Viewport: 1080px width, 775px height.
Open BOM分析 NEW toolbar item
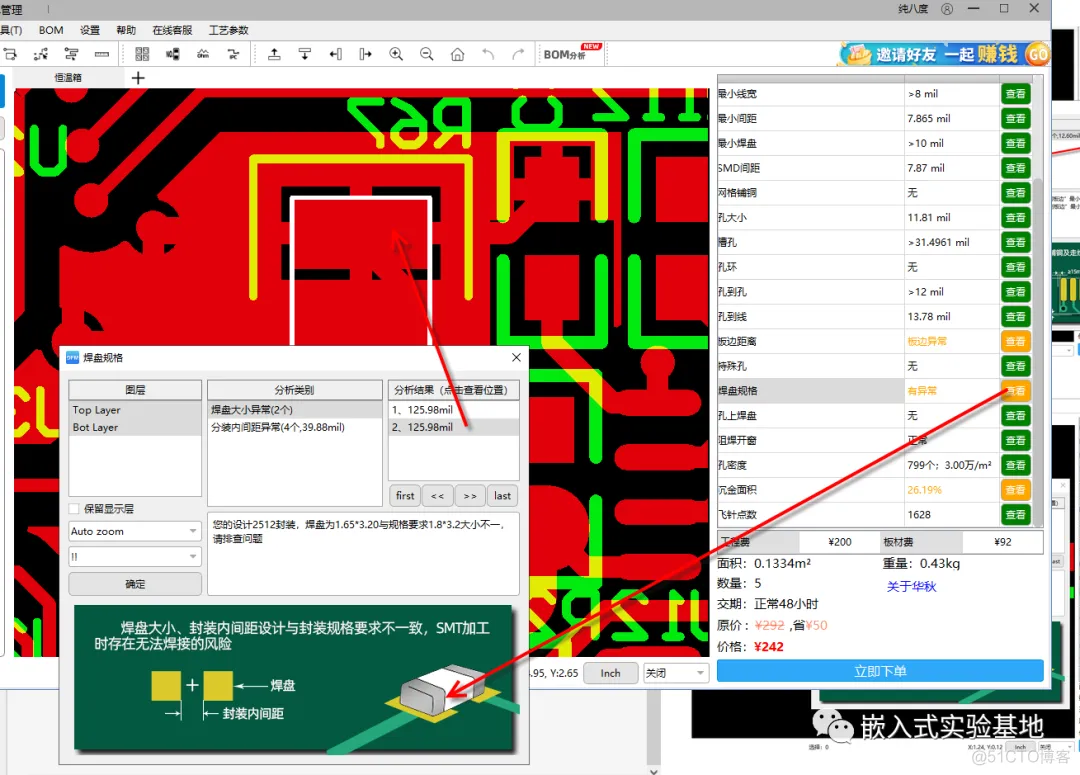pyautogui.click(x=572, y=54)
